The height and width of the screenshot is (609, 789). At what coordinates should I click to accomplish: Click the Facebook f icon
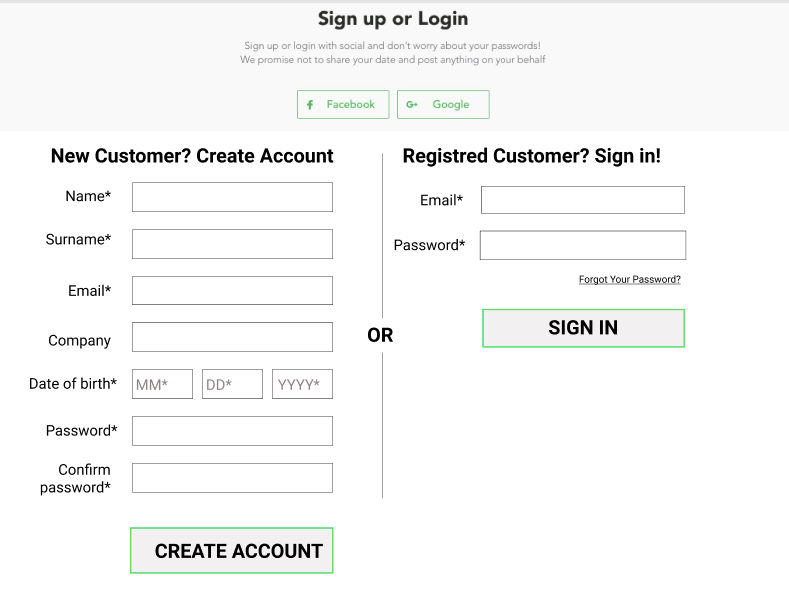[310, 105]
